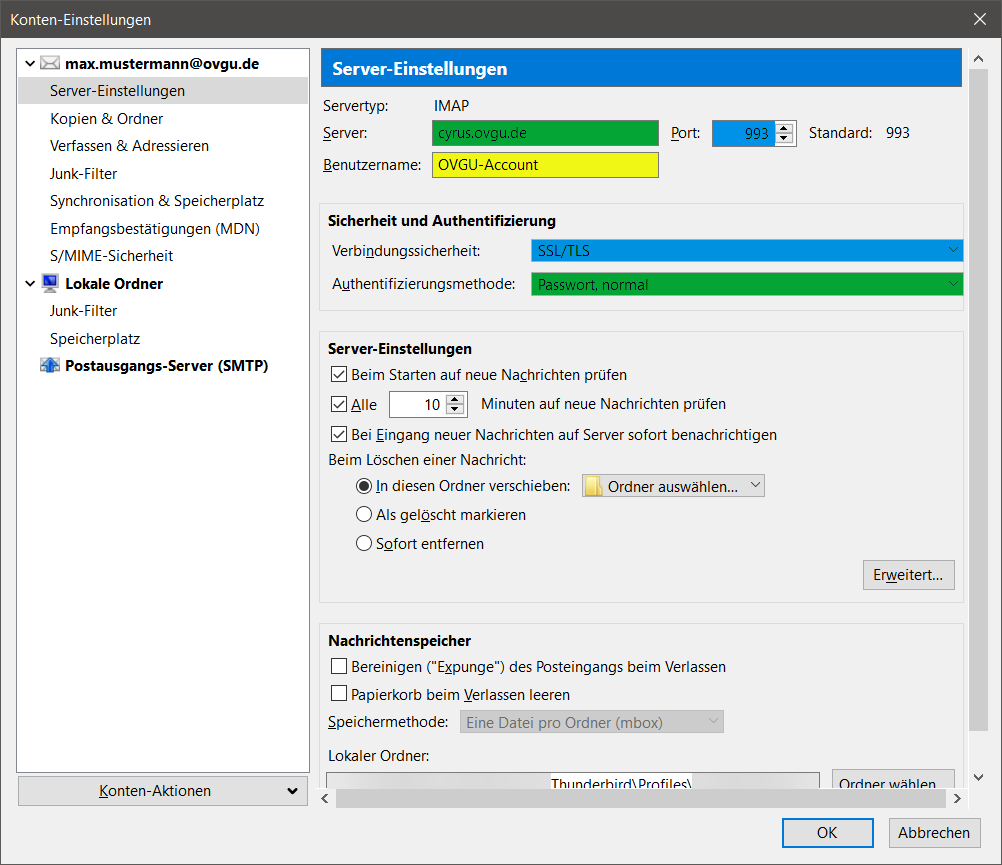Select S/MIME-Sicherheit in the sidebar
The image size is (1002, 865).
tap(111, 256)
